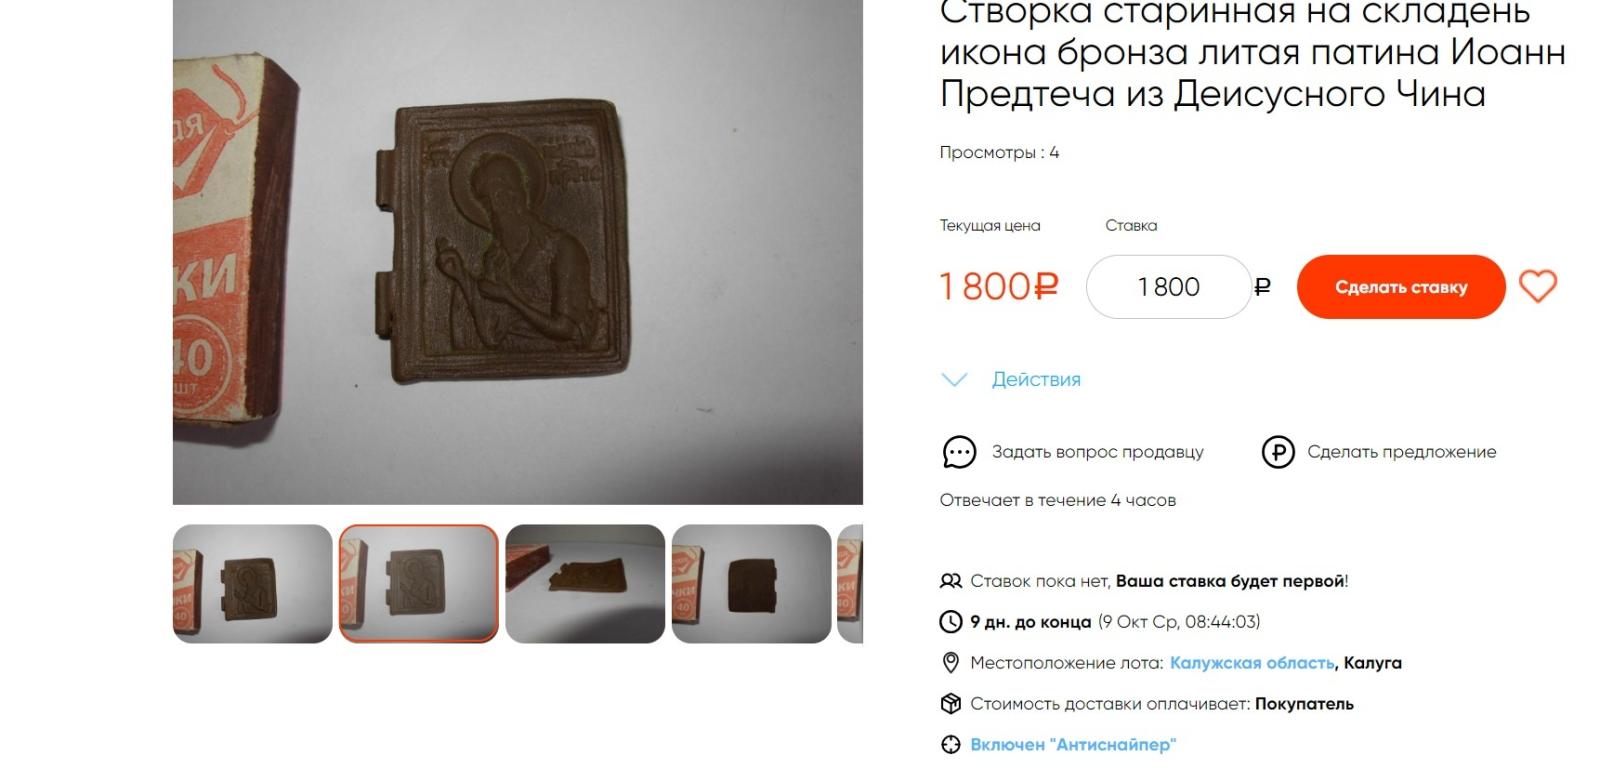
Task: Click the location pin icon
Action: coord(951,663)
